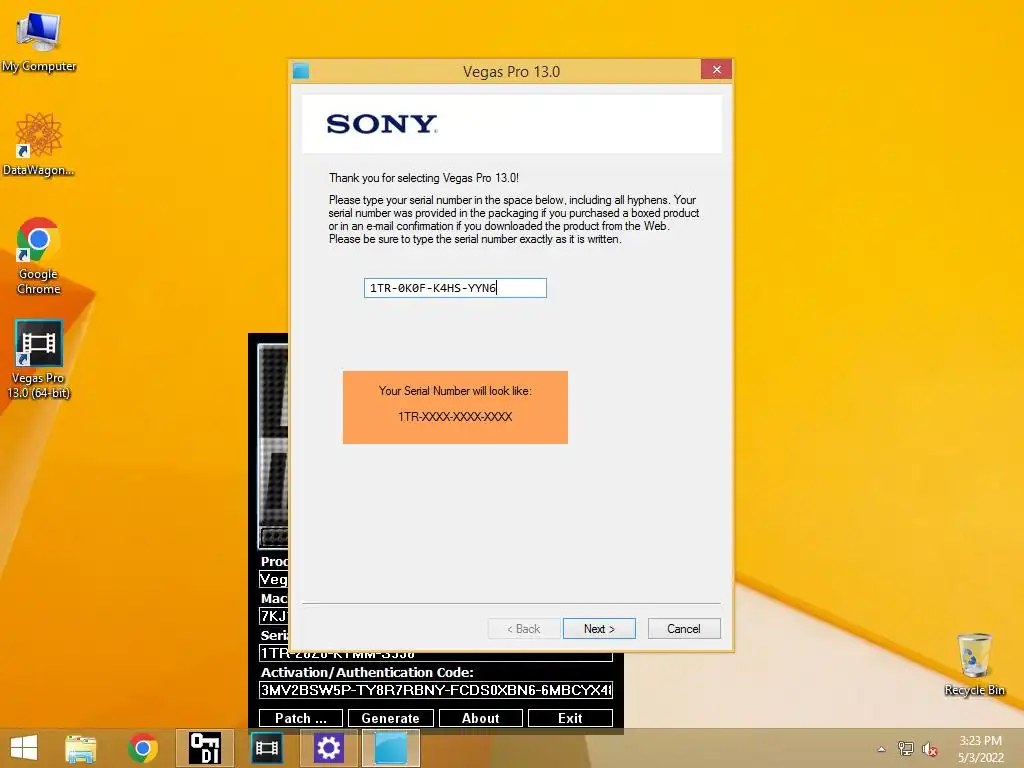Click the muted volume tray icon
The width and height of the screenshot is (1024, 768).
click(930, 749)
